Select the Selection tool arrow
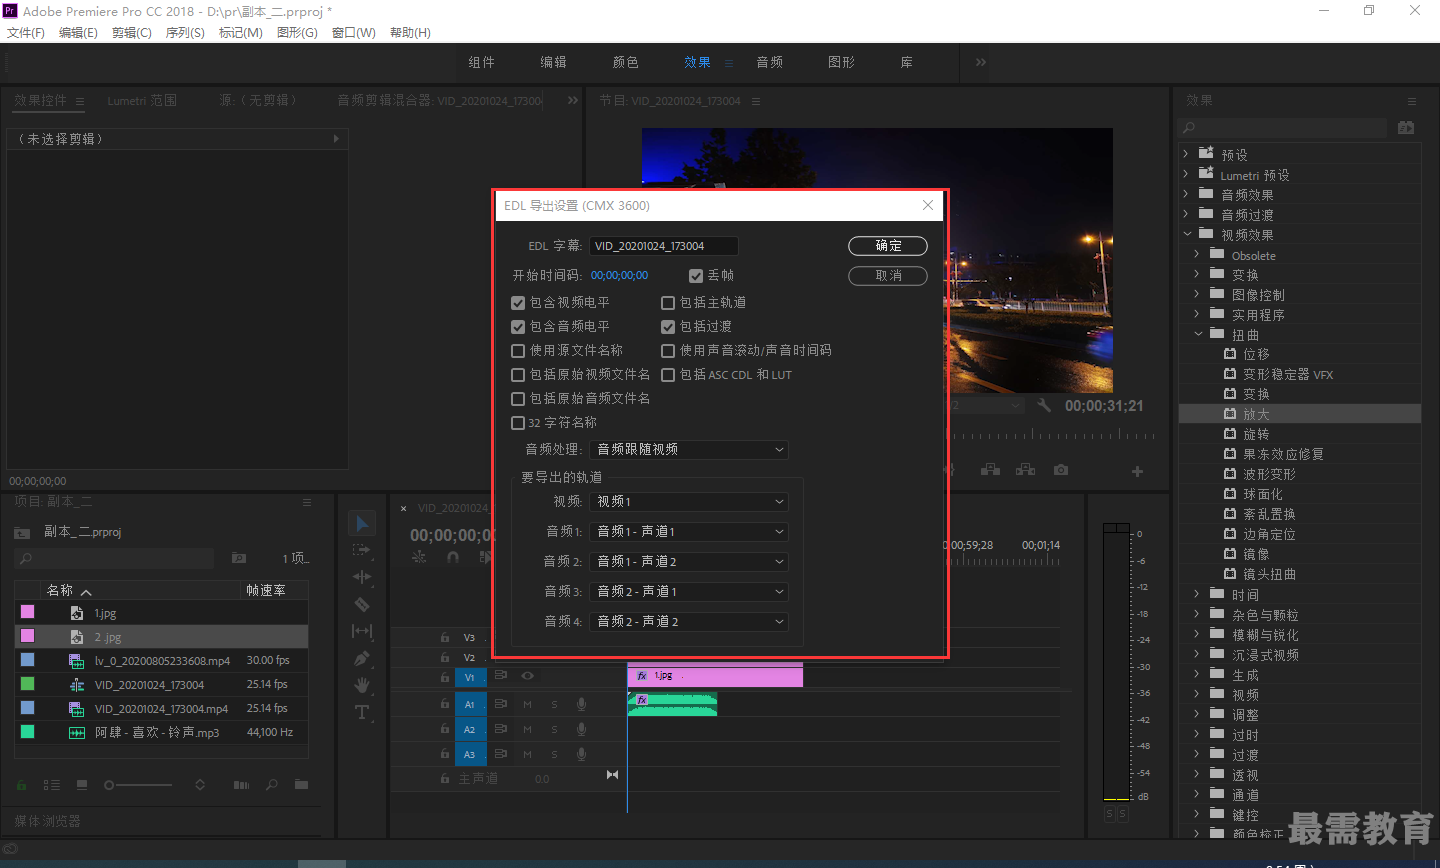 click(x=362, y=523)
